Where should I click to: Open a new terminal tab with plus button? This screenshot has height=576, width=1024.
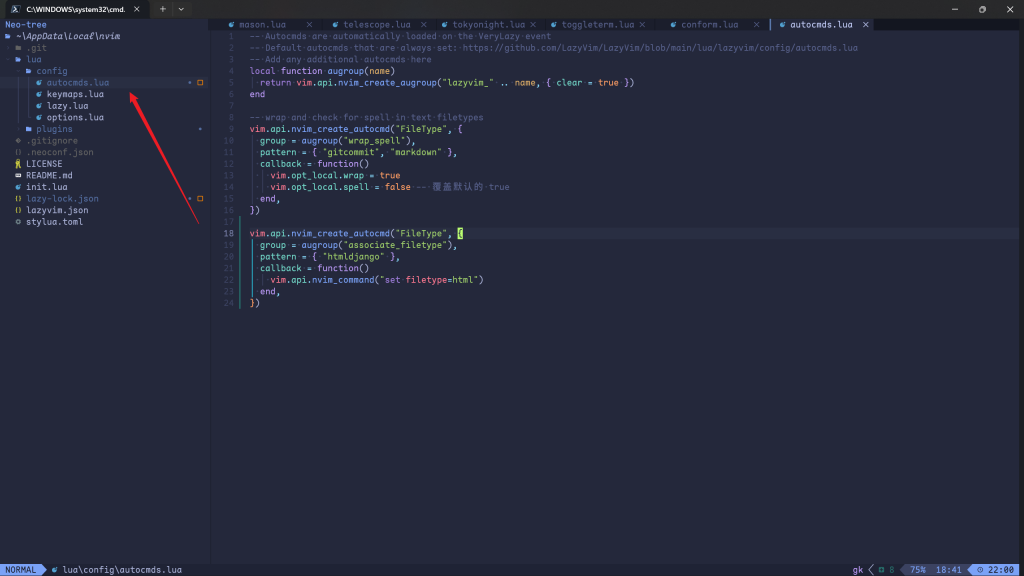[x=162, y=8]
